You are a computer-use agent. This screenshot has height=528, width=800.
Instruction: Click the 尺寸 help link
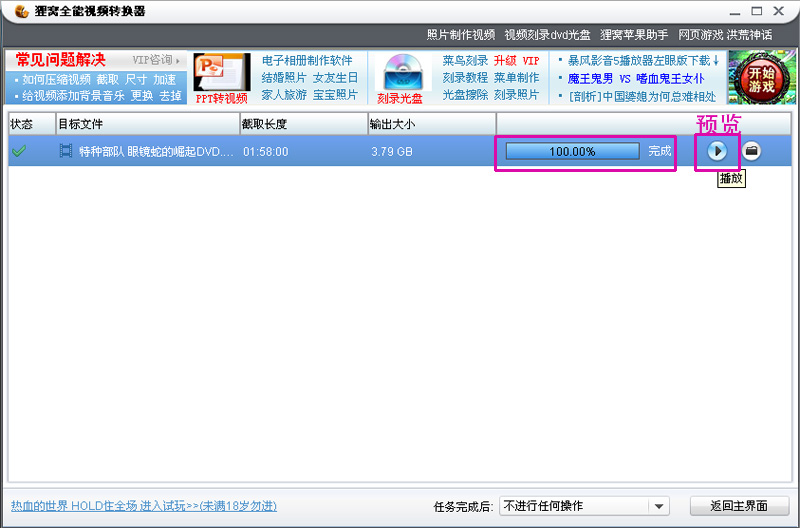136,80
